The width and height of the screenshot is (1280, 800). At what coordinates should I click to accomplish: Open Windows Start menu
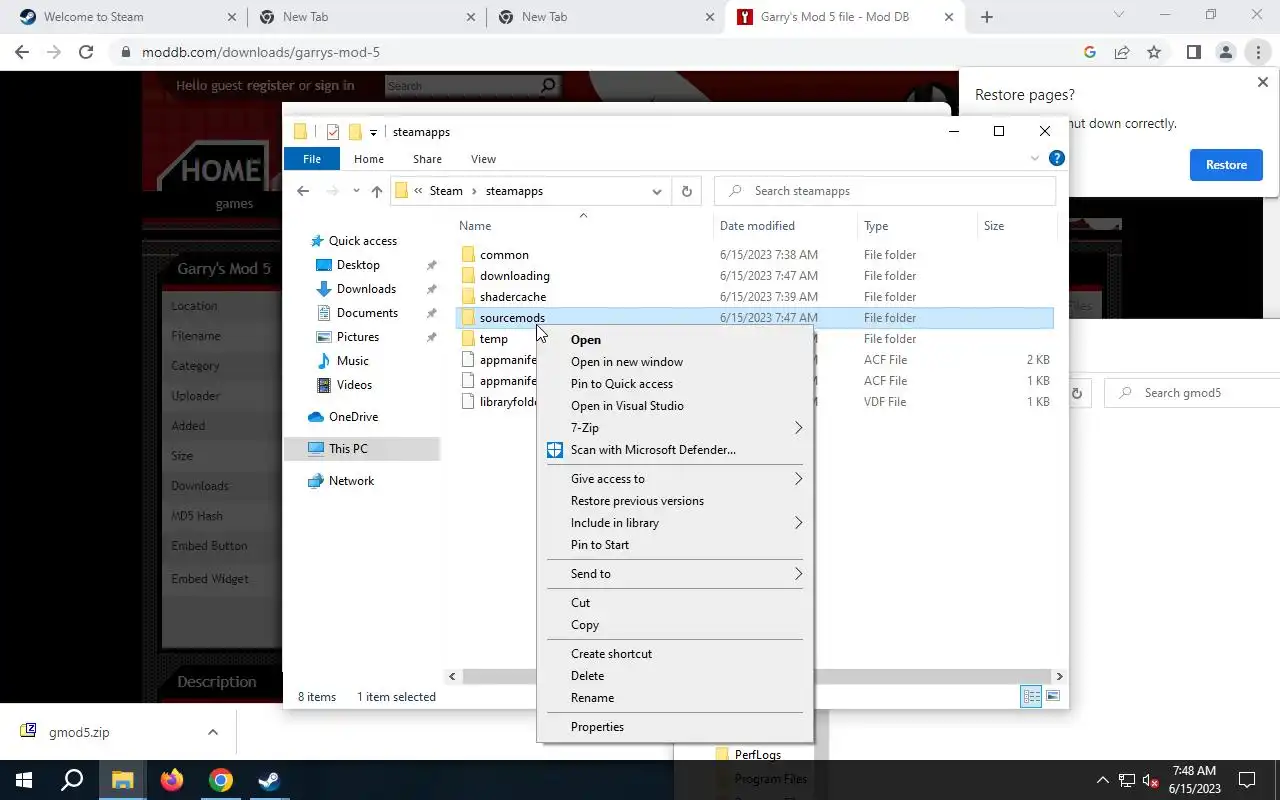coord(24,780)
